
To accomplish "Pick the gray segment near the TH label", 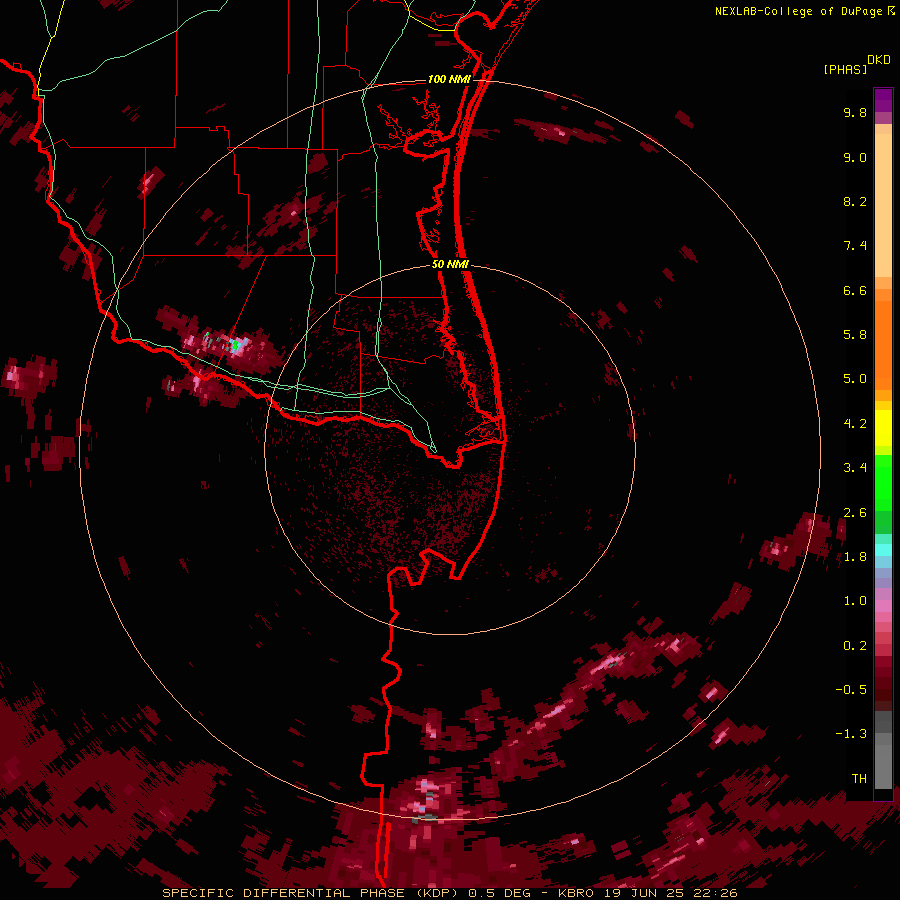I will (x=883, y=766).
